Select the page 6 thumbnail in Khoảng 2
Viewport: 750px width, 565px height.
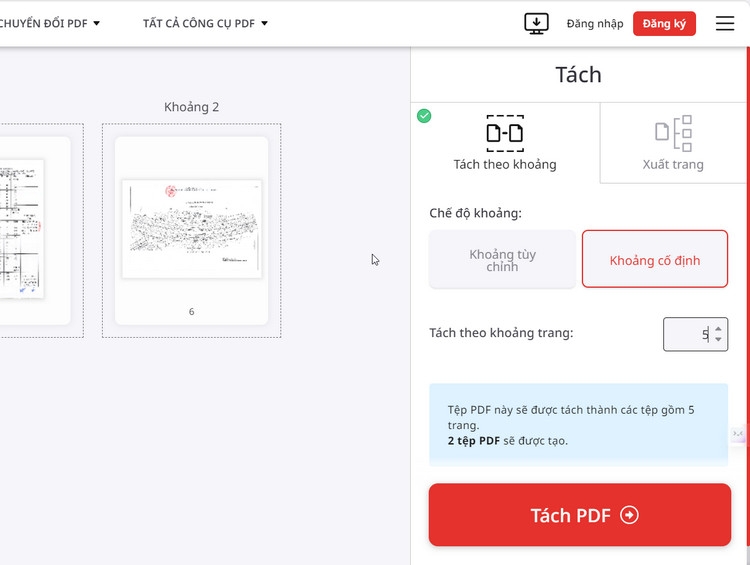click(x=191, y=231)
